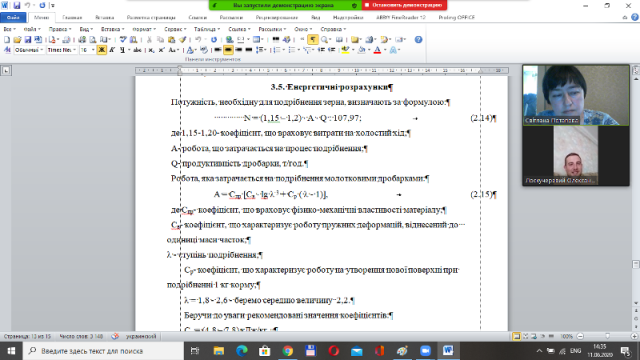This screenshot has width=640, height=360.
Task: Click the Format Painter brush icon
Action: [182, 40]
